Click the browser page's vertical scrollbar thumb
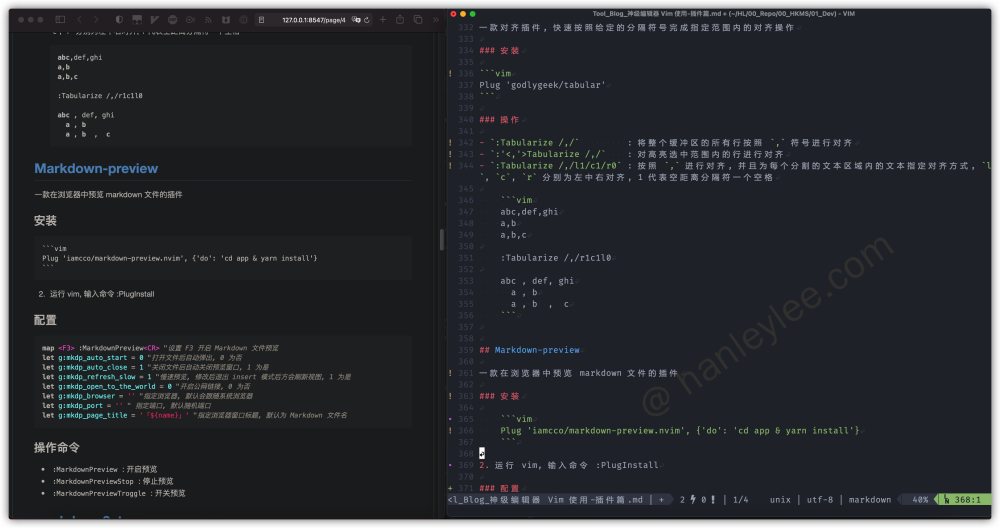This screenshot has width=1000, height=528. 441,239
